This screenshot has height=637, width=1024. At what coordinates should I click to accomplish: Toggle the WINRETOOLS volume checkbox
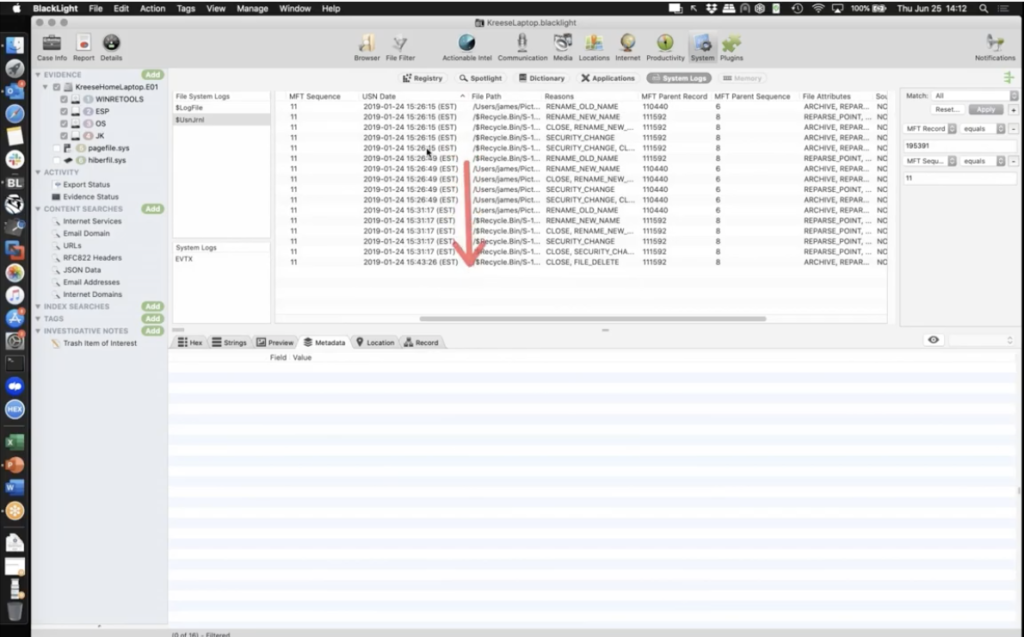64,99
